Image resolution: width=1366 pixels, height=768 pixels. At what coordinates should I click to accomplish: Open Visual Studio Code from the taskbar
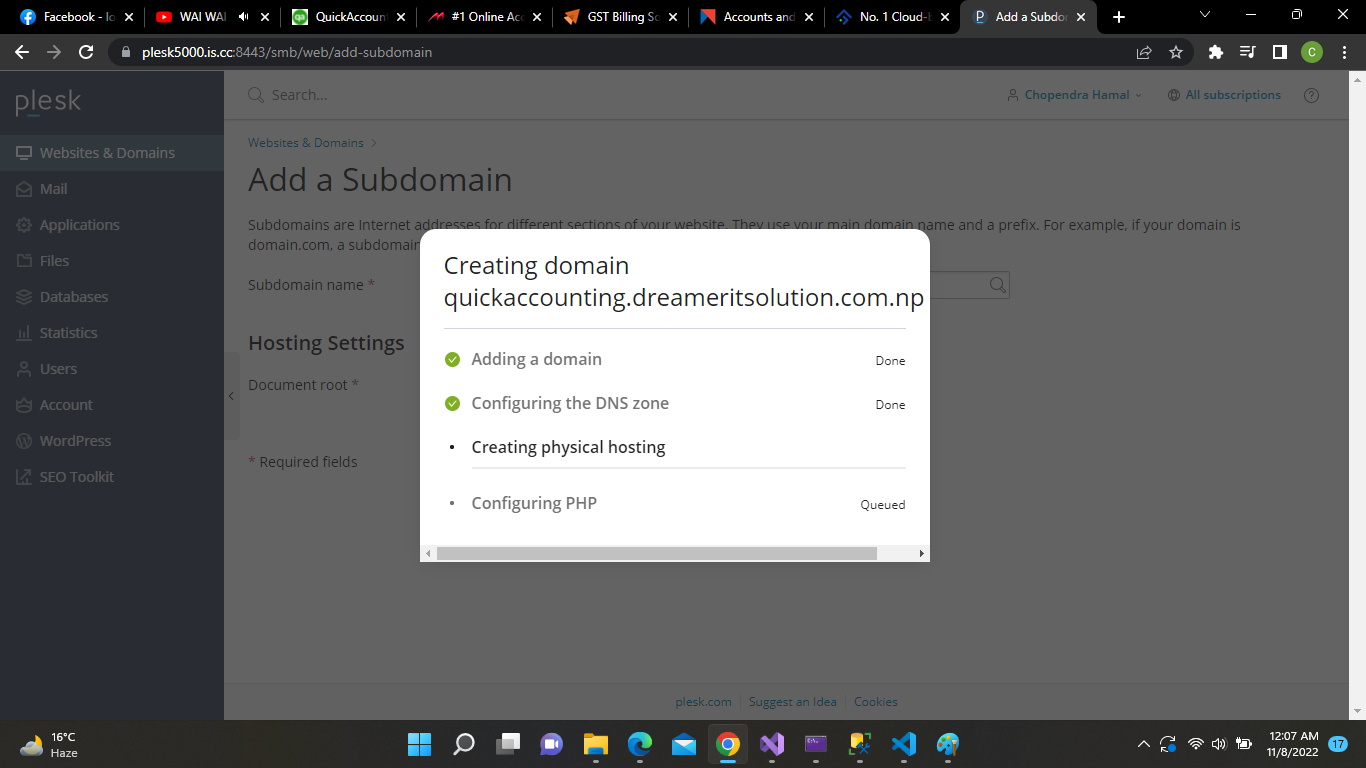903,744
